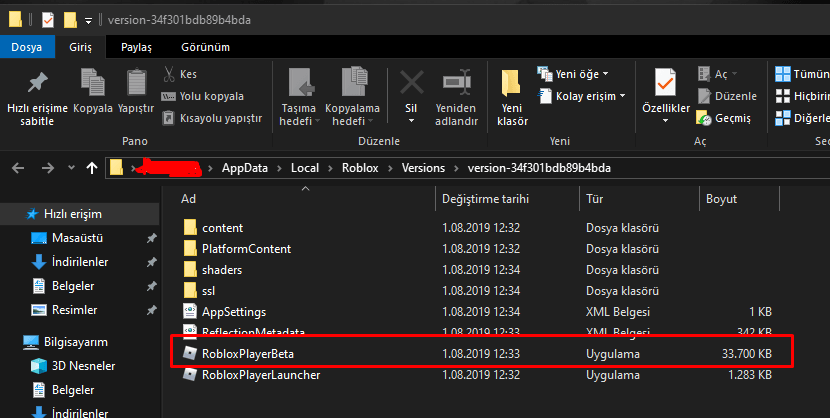
Task: Click the Yapıştır paste icon
Action: pyautogui.click(x=136, y=83)
